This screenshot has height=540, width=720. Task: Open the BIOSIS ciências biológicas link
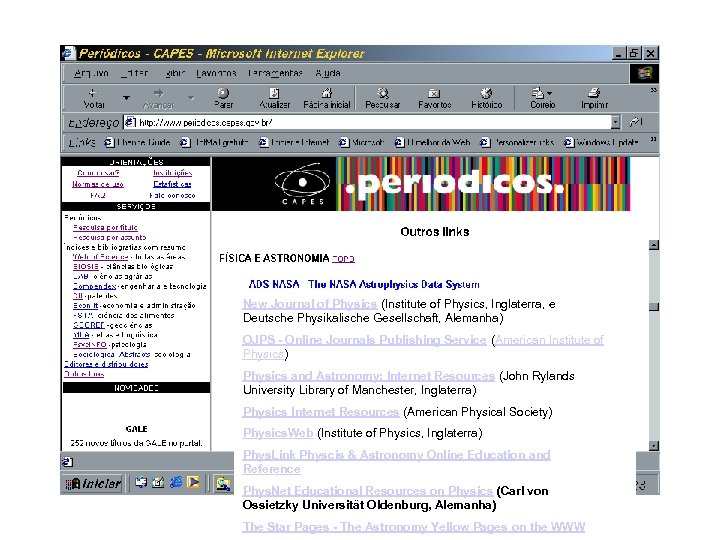(x=86, y=266)
